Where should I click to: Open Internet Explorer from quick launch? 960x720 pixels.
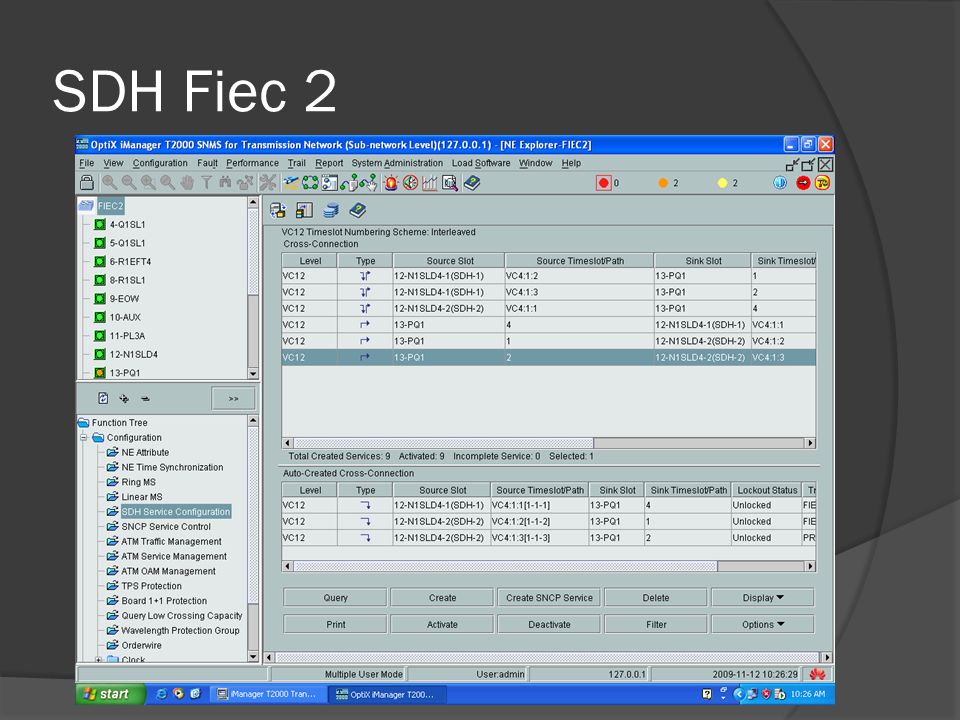point(161,694)
